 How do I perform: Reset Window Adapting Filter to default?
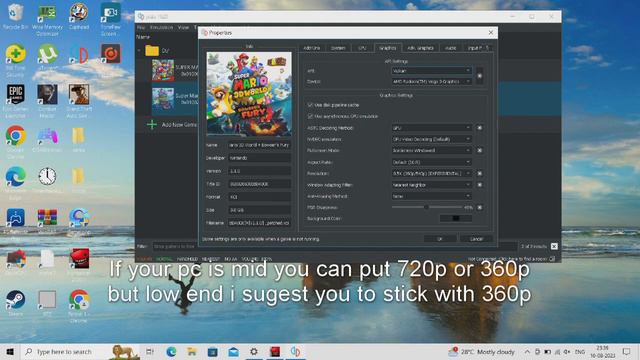pyautogui.click(x=480, y=185)
